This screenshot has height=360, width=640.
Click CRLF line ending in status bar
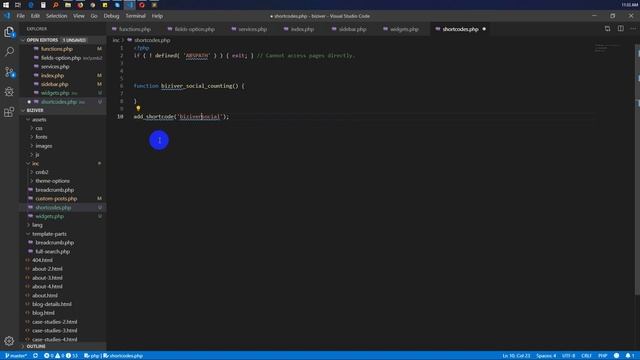tap(587, 356)
